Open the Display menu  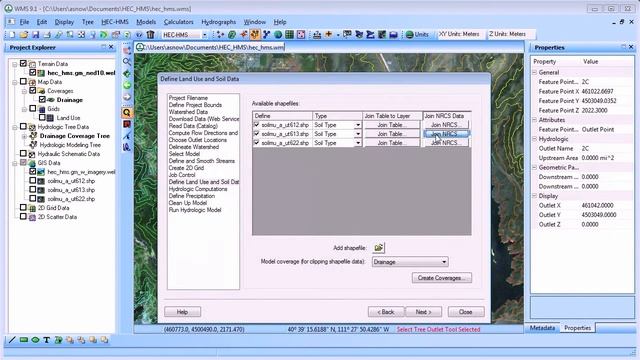tap(64, 22)
